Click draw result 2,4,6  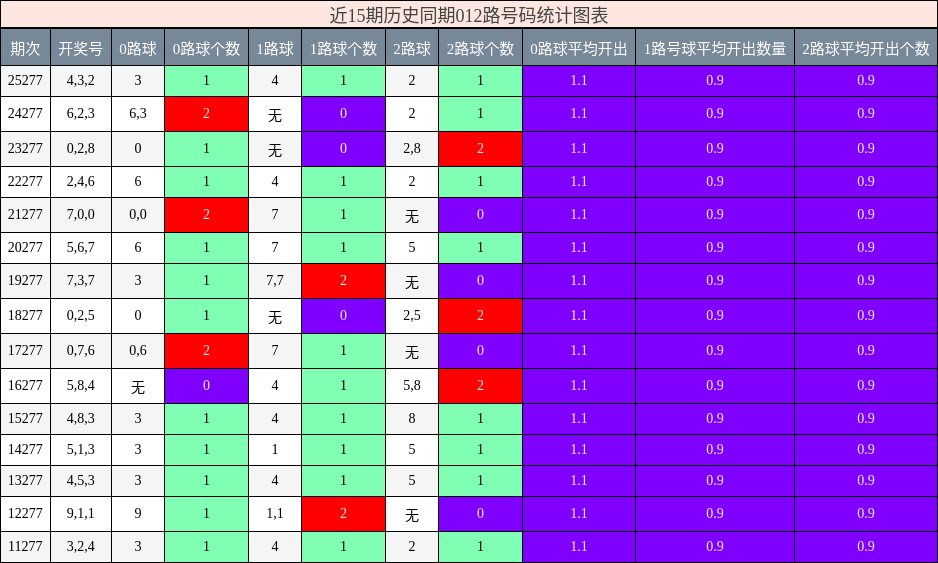coord(81,182)
